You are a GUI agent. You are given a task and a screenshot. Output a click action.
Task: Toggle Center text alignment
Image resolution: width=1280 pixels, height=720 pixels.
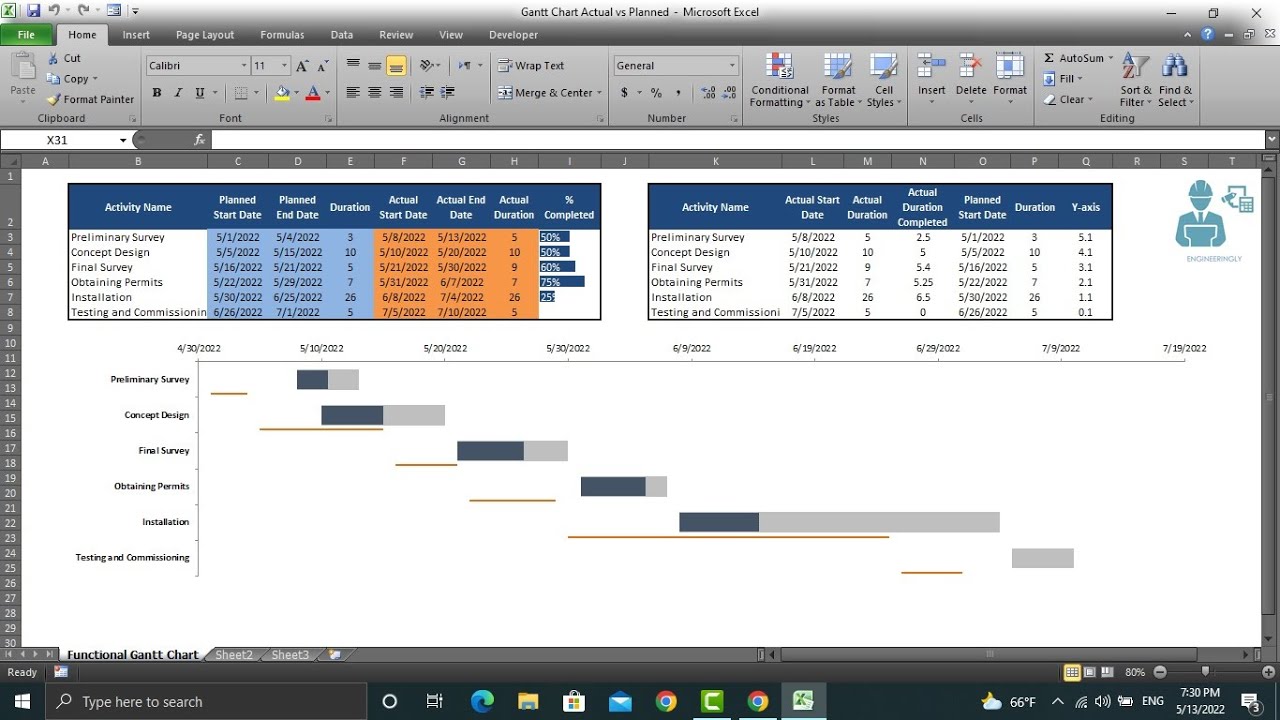(x=374, y=92)
